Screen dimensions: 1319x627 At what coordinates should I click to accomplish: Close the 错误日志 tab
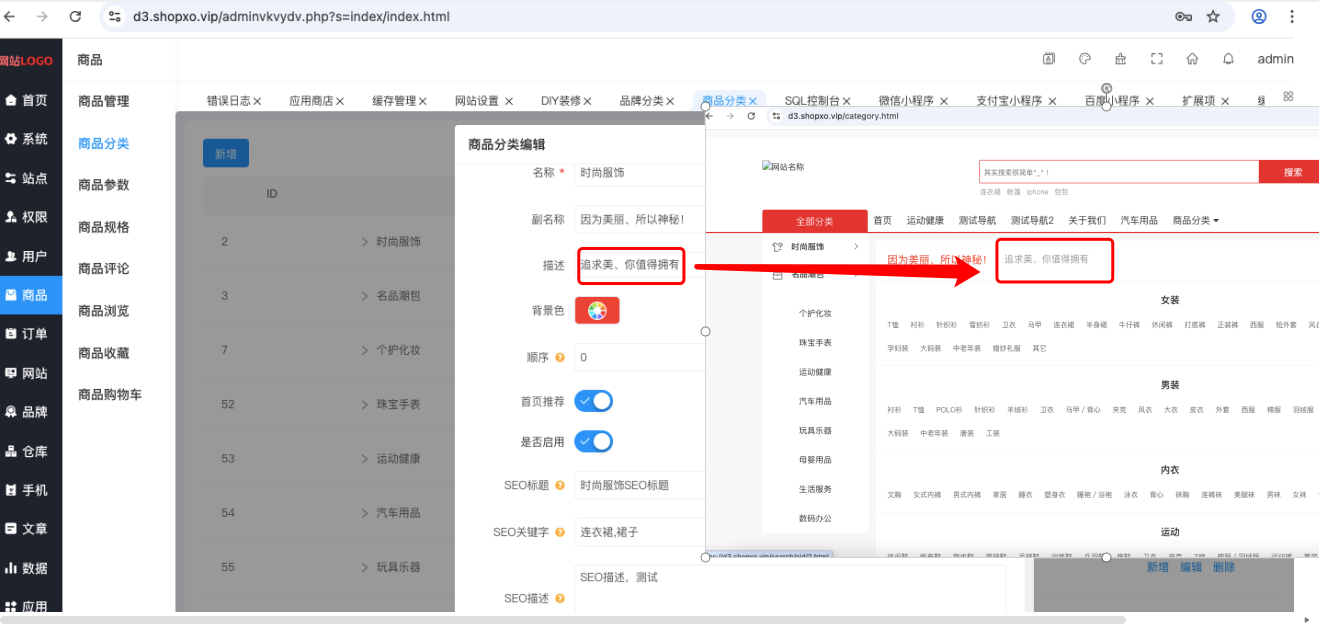tap(257, 101)
